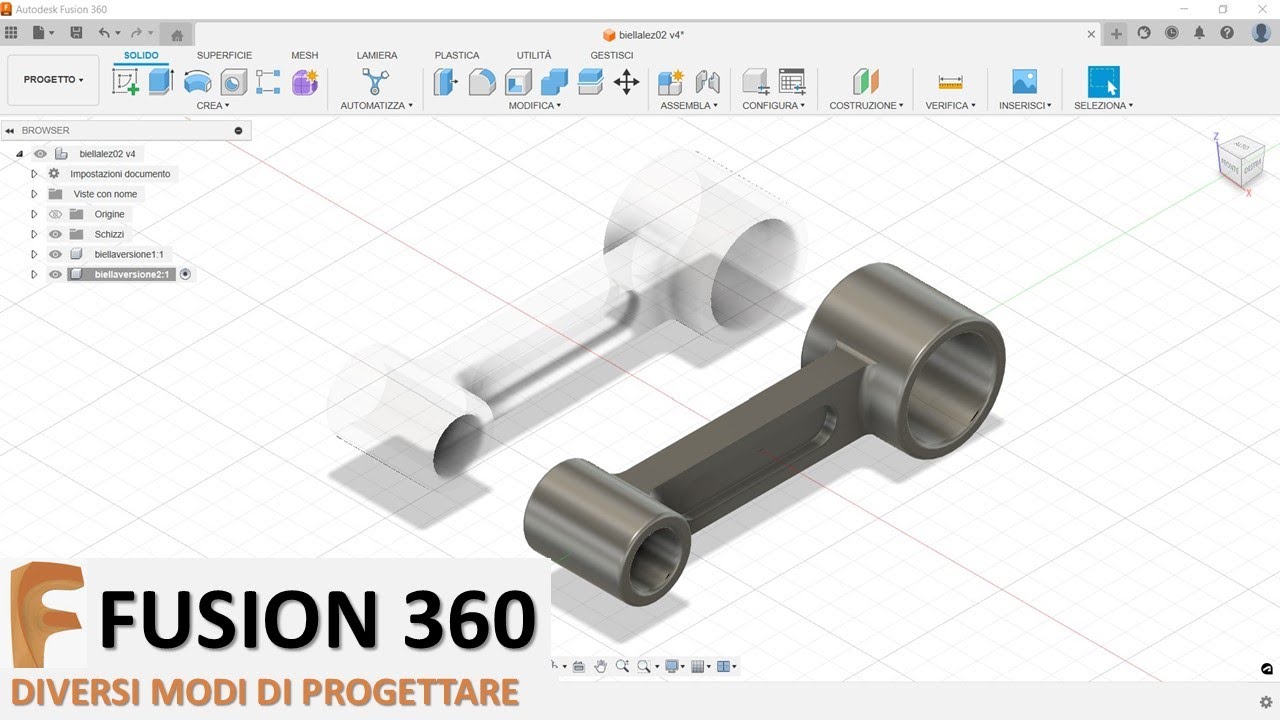Open the AUTOMATIZZA dropdown menu

376,105
